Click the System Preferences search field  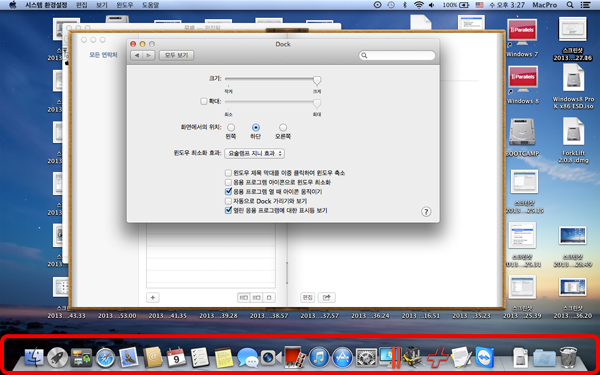(397, 55)
